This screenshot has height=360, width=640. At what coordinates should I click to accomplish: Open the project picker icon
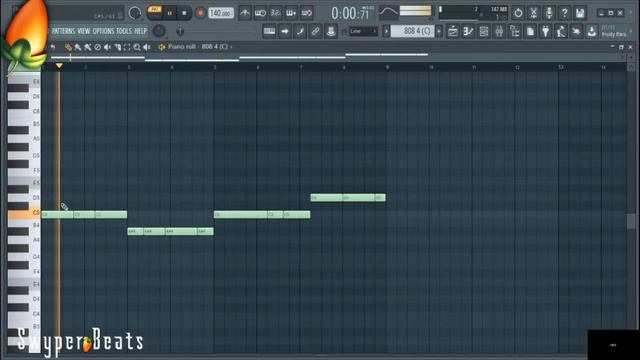530,31
